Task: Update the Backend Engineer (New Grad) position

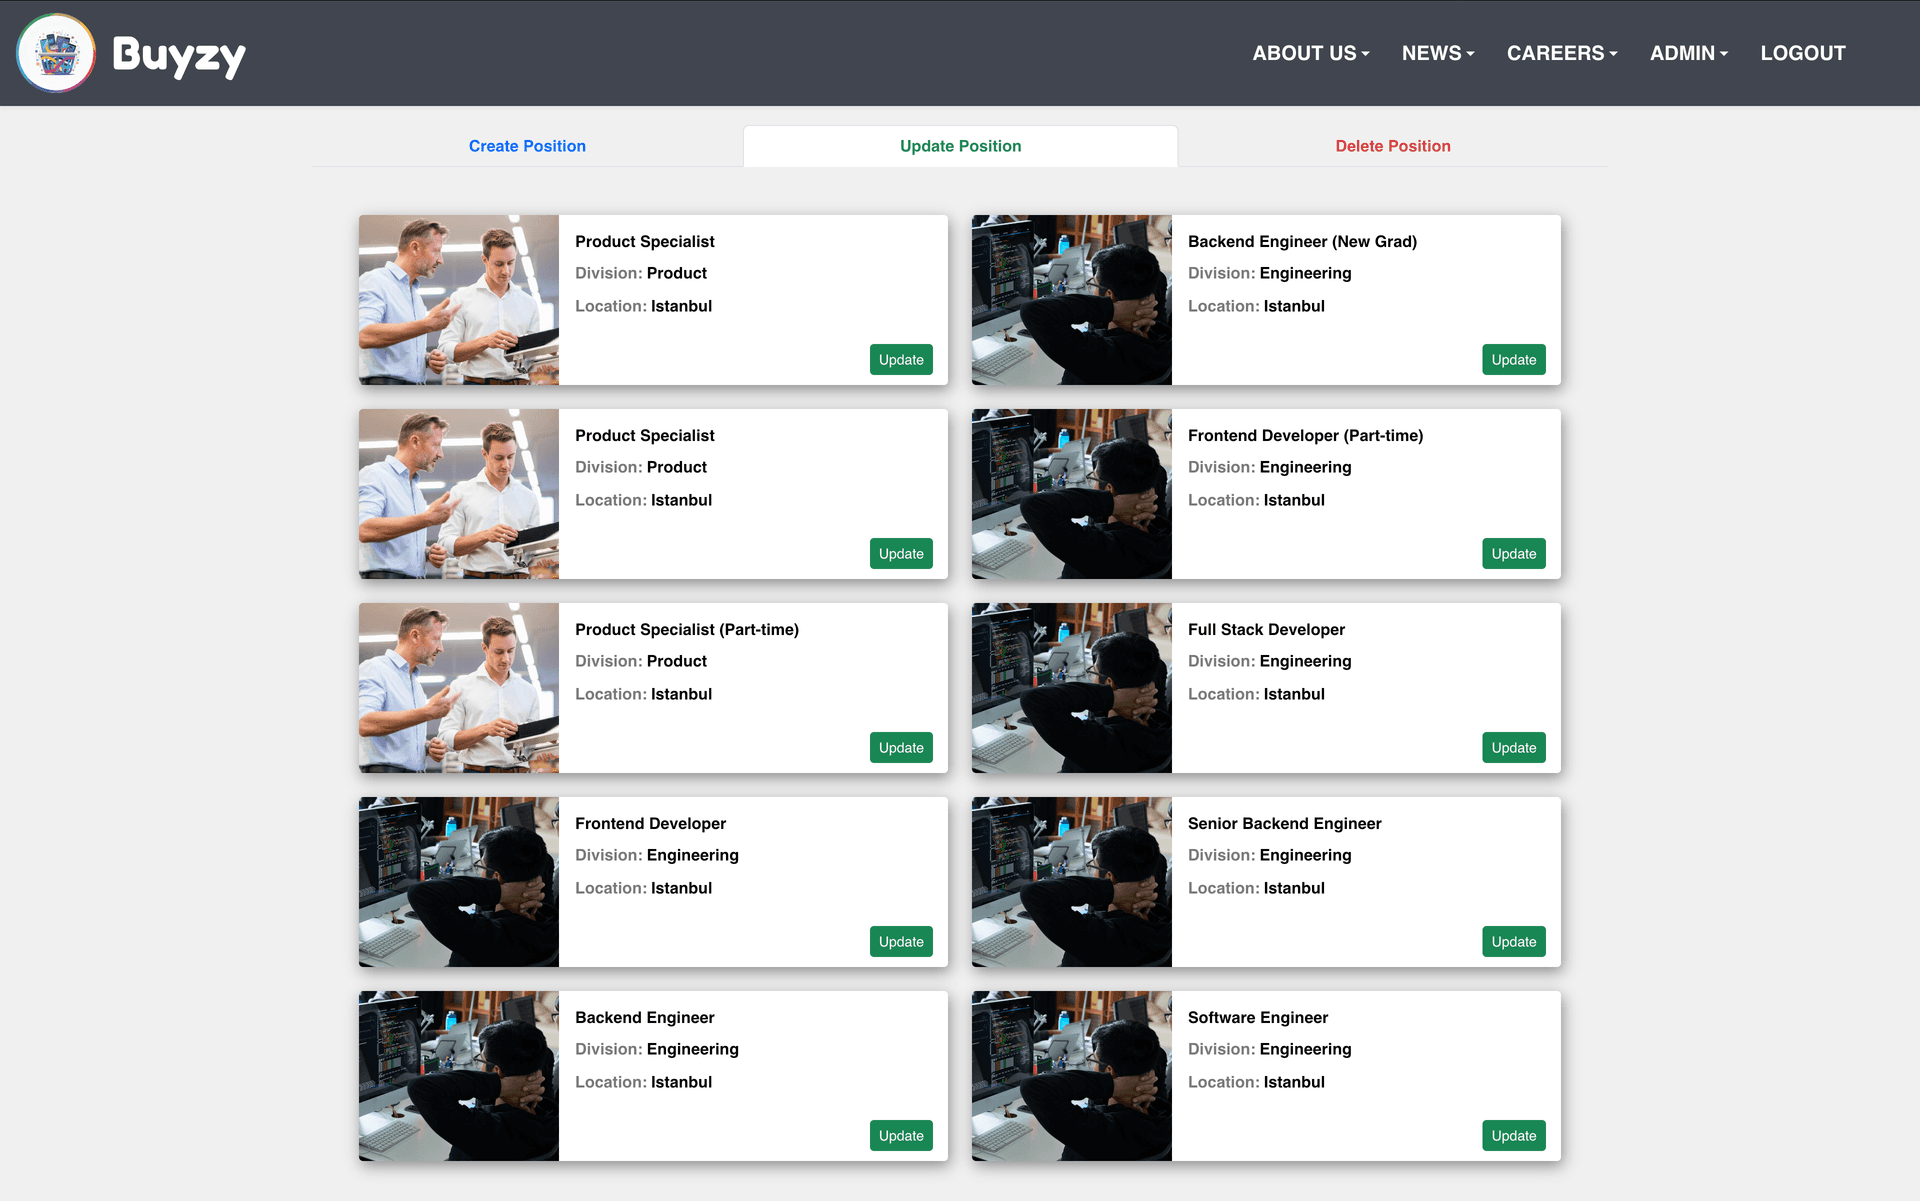Action: pyautogui.click(x=1513, y=360)
